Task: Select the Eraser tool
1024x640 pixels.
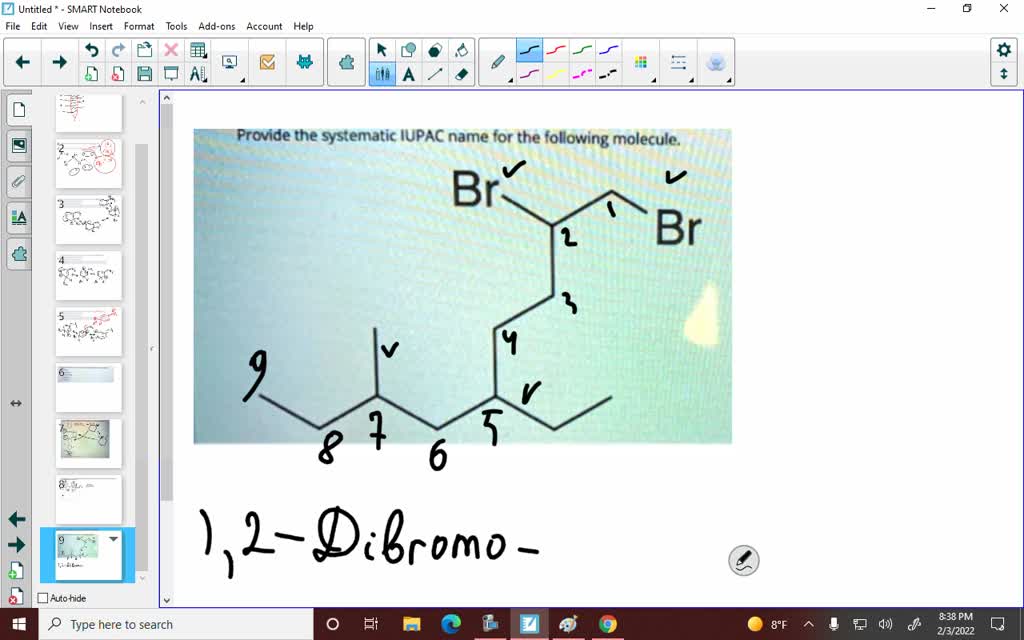Action: coord(462,72)
